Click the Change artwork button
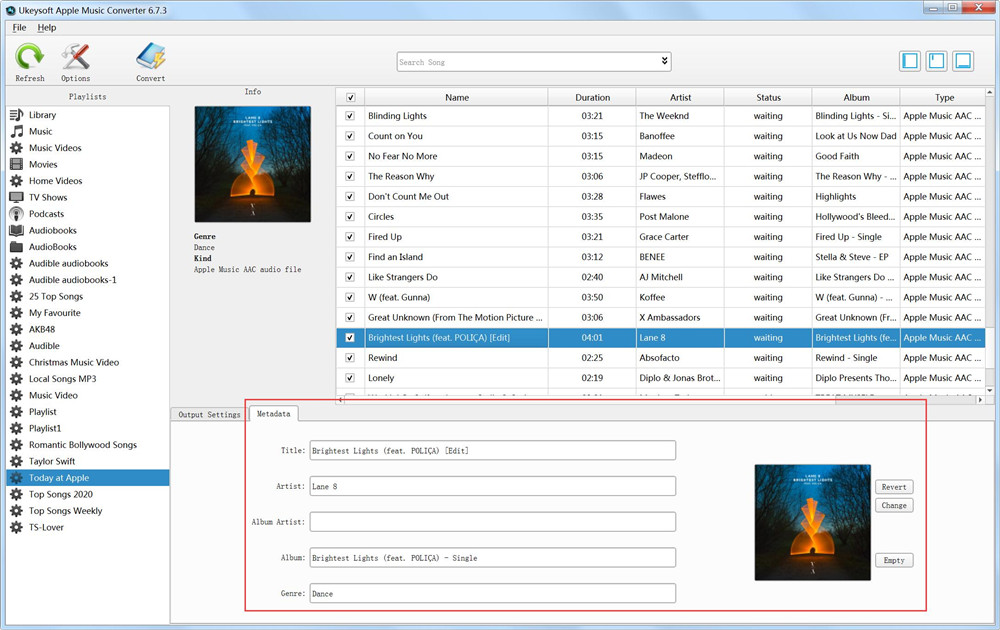The width and height of the screenshot is (1000, 630). pos(894,506)
